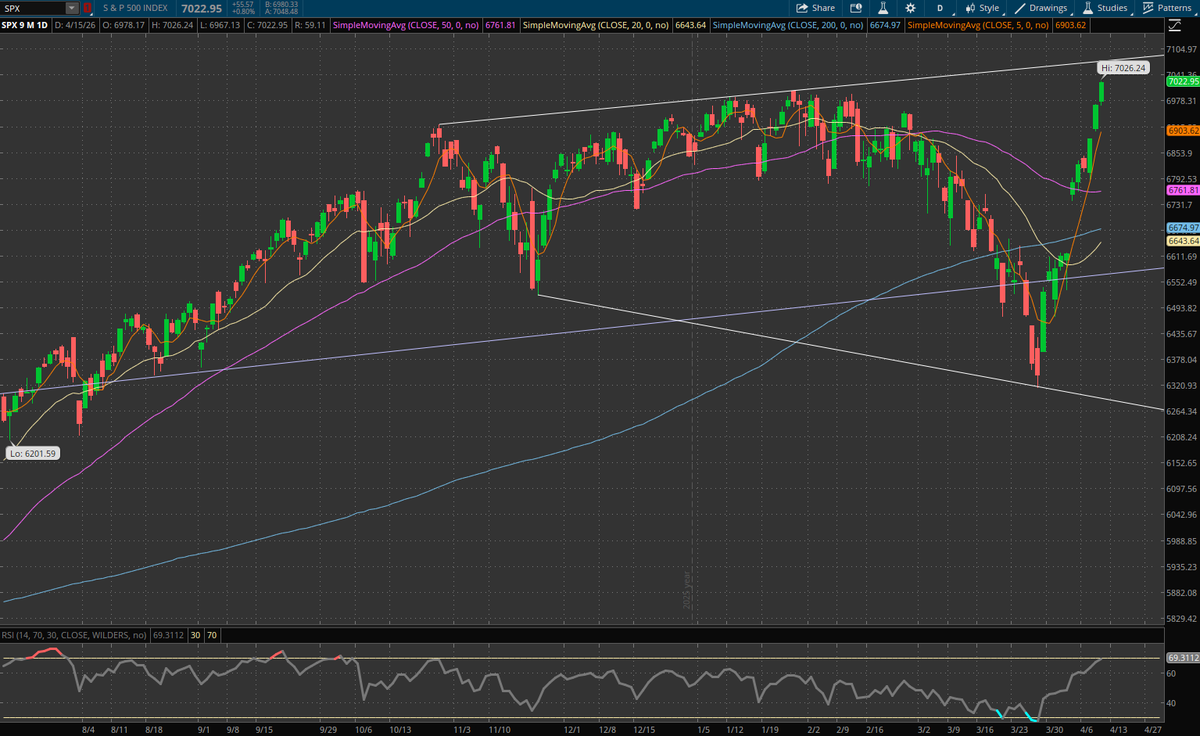Click the green 7022.95 last price tag
Screen dimensions: 1200x736
coord(1182,82)
